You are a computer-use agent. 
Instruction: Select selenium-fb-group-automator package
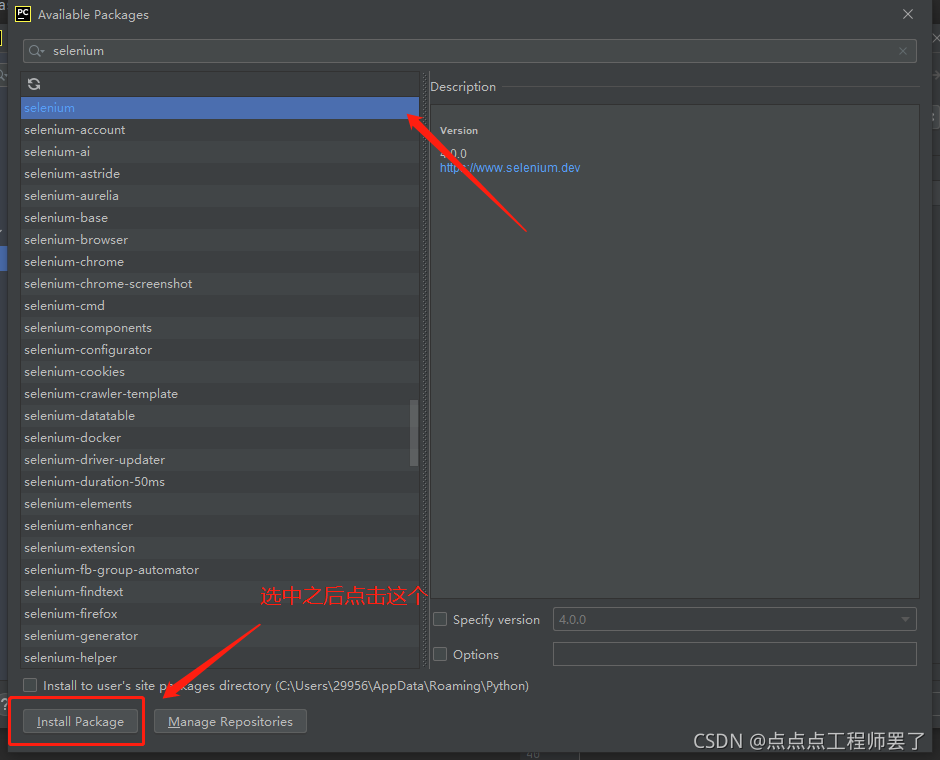click(x=219, y=569)
